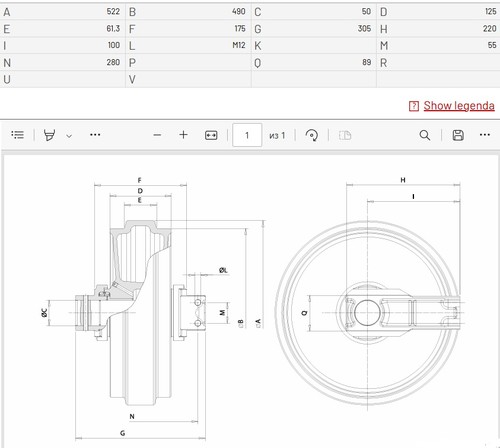Select the value 125 for dimension D

(491, 11)
